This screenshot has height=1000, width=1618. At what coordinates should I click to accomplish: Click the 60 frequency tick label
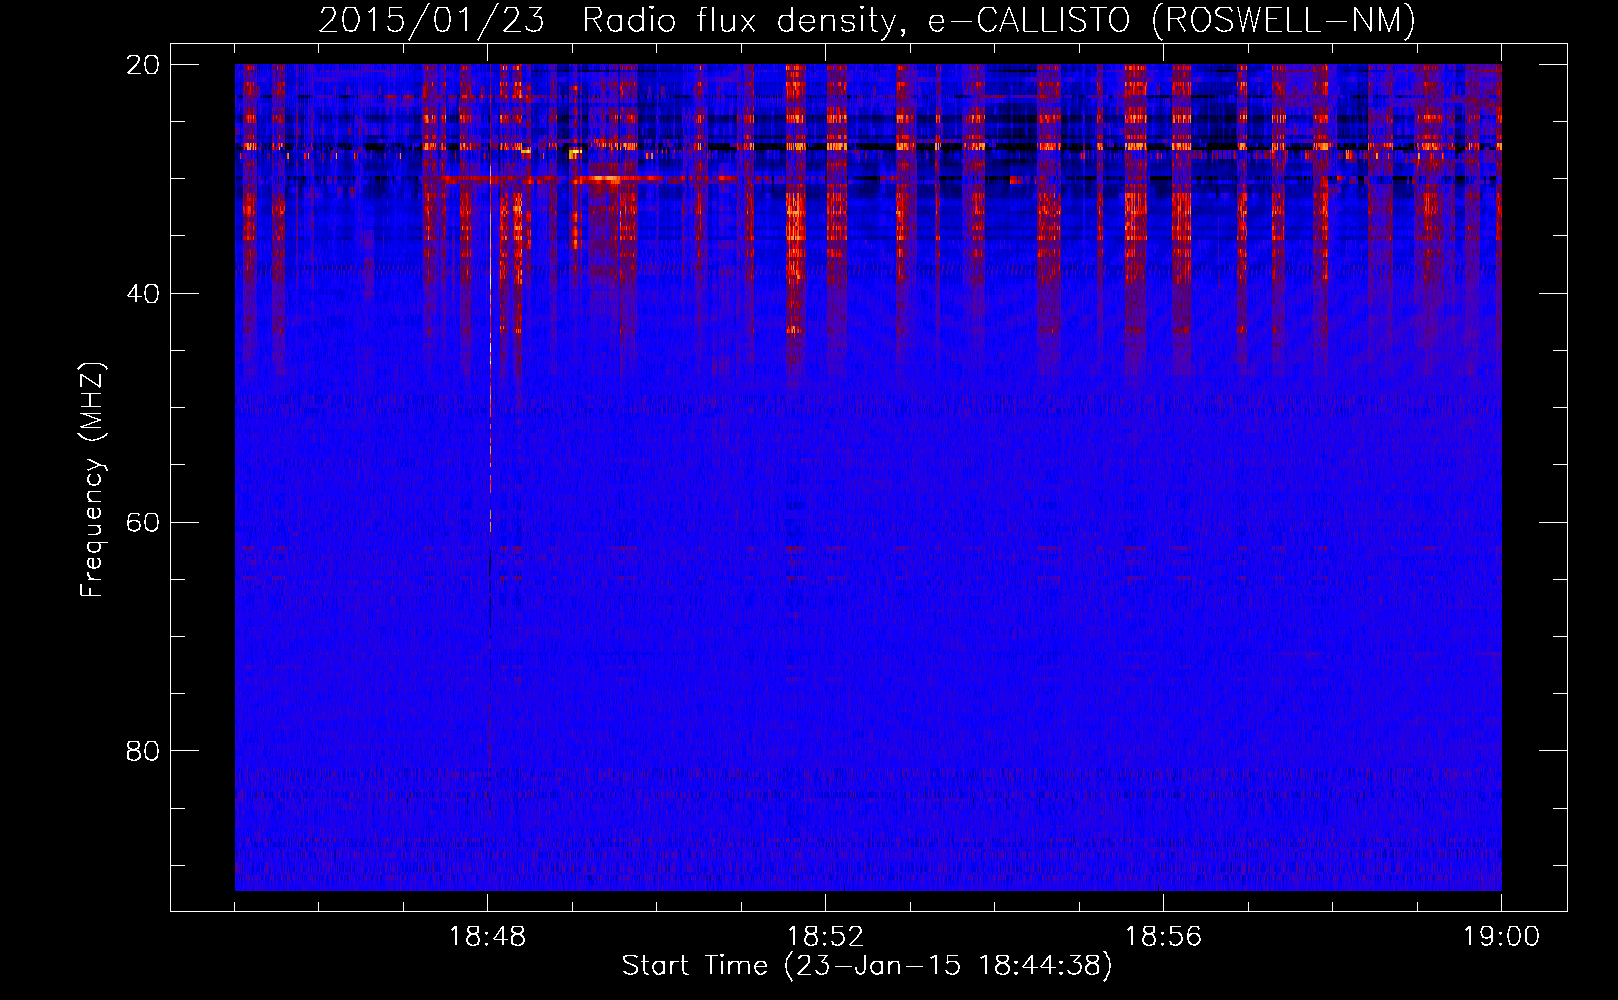pyautogui.click(x=143, y=522)
